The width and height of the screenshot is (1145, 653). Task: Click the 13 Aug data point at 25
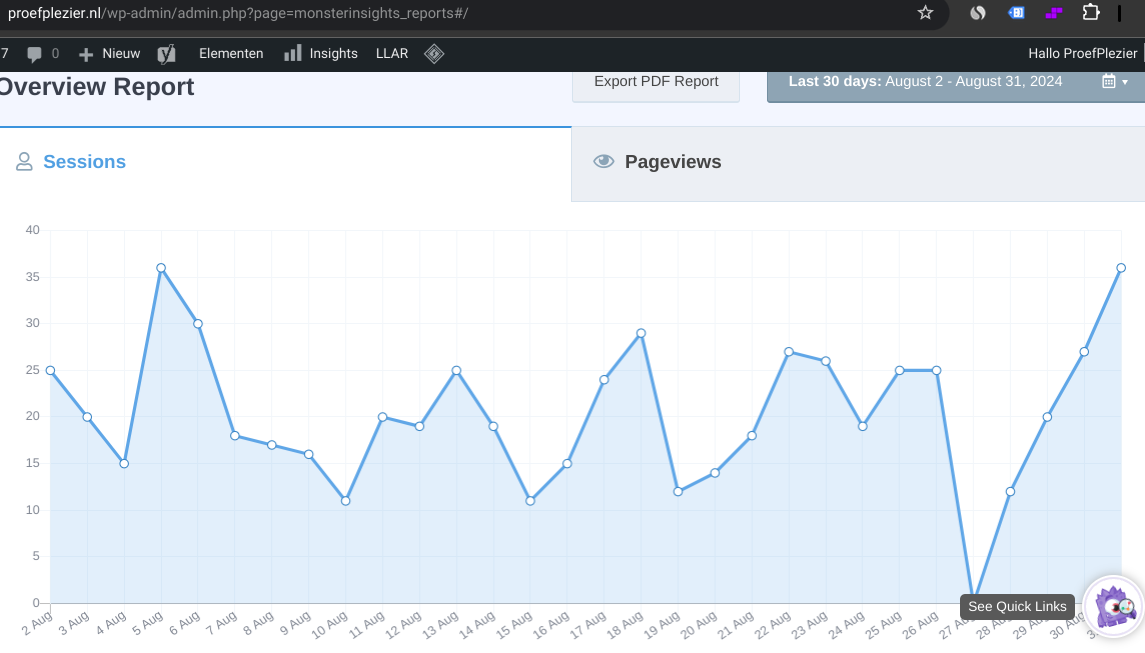pos(456,370)
